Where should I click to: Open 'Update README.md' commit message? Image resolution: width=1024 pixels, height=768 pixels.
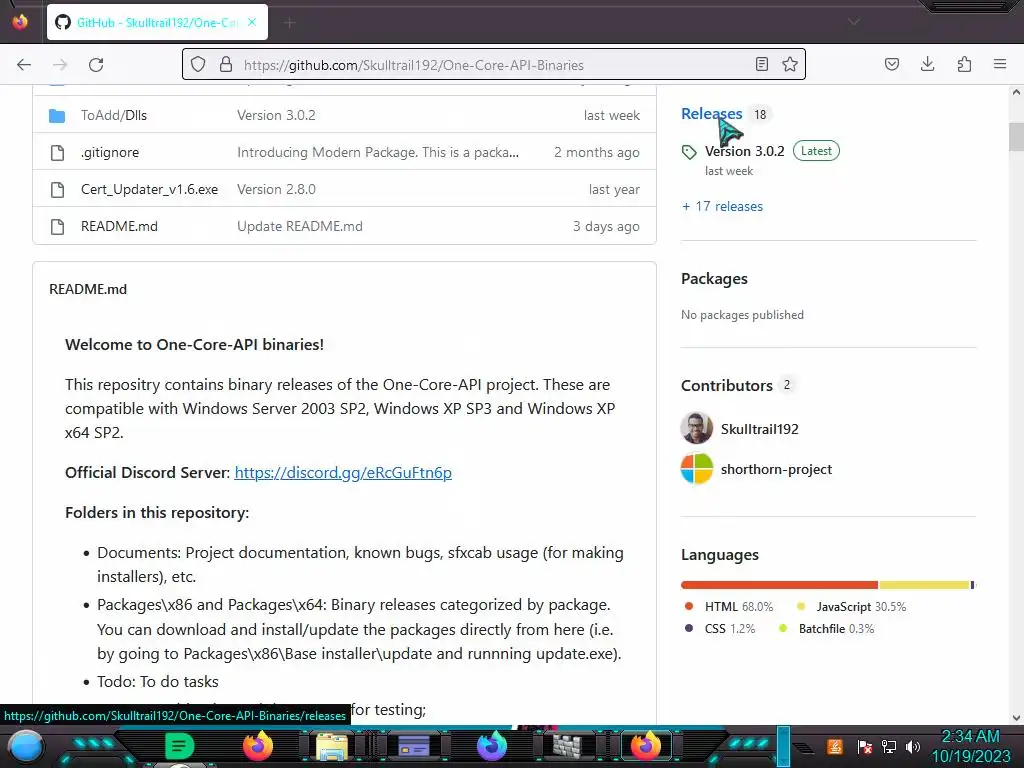point(300,227)
